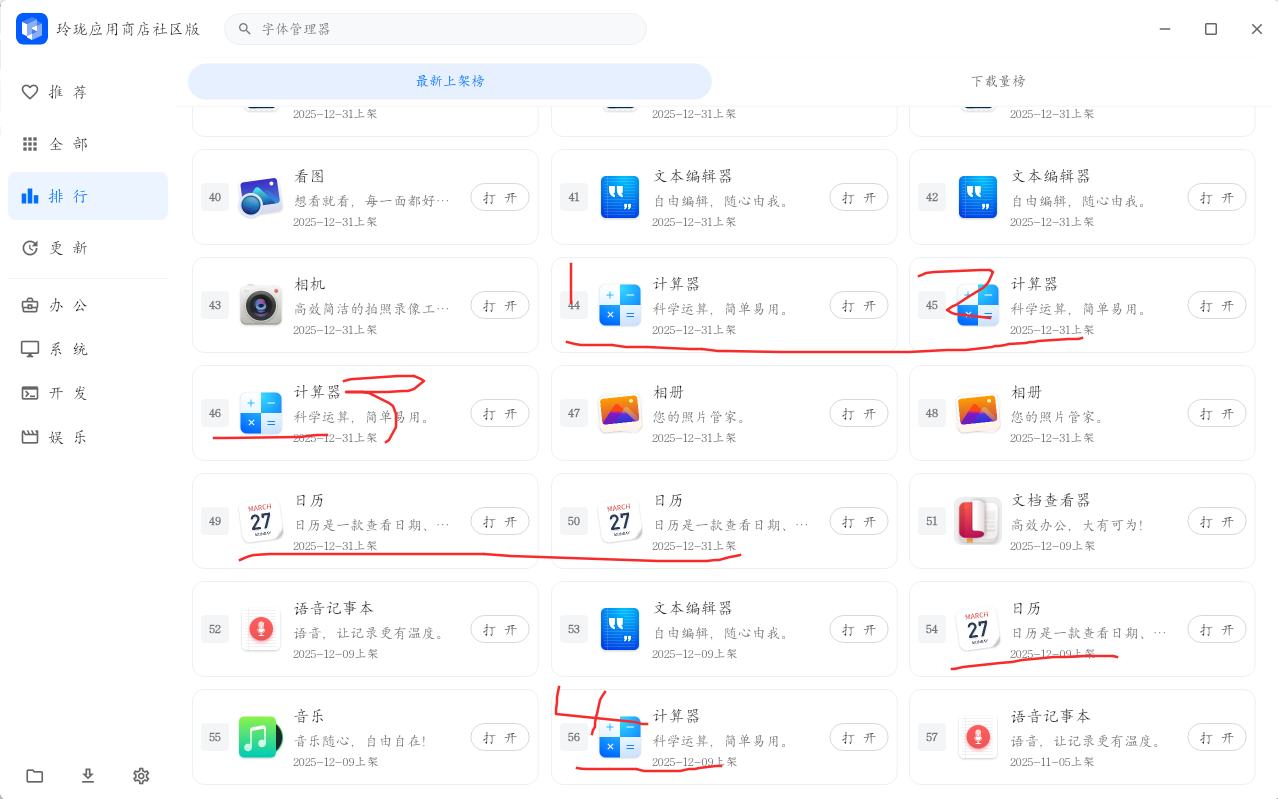The image size is (1278, 799).
Task: Click 打开 button for rank 40 看图
Action: tap(500, 197)
